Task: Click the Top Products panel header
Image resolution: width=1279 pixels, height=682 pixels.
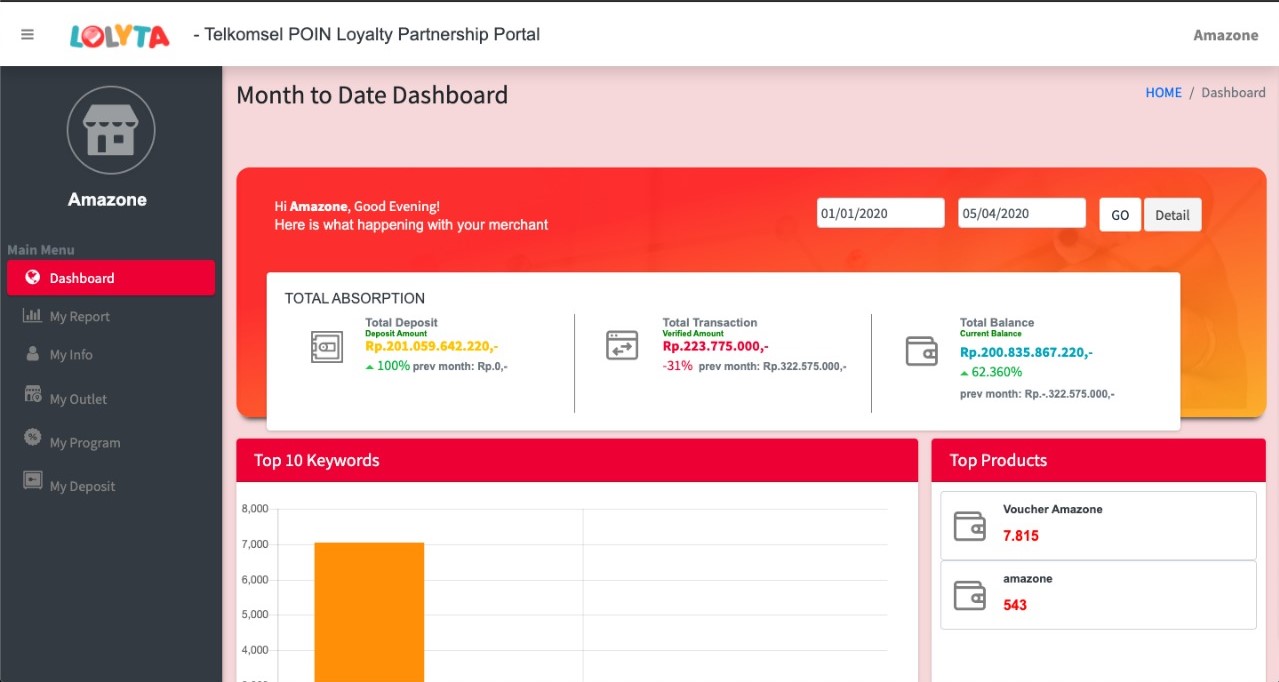Action: [x=1098, y=460]
